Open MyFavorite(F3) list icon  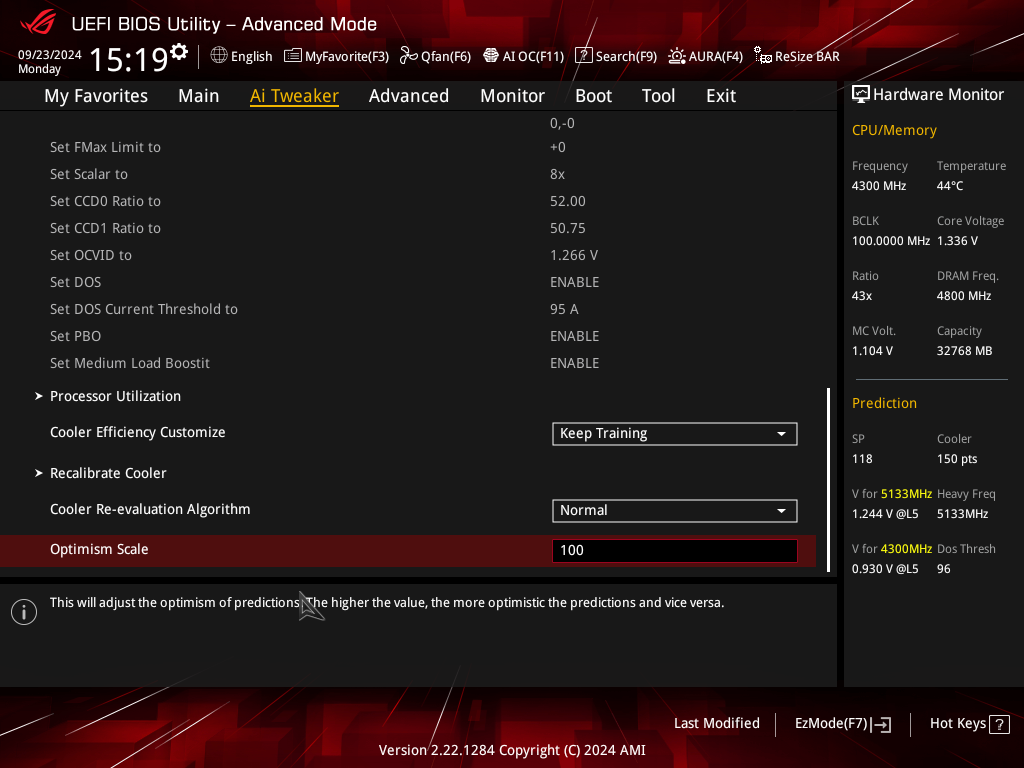pos(293,56)
